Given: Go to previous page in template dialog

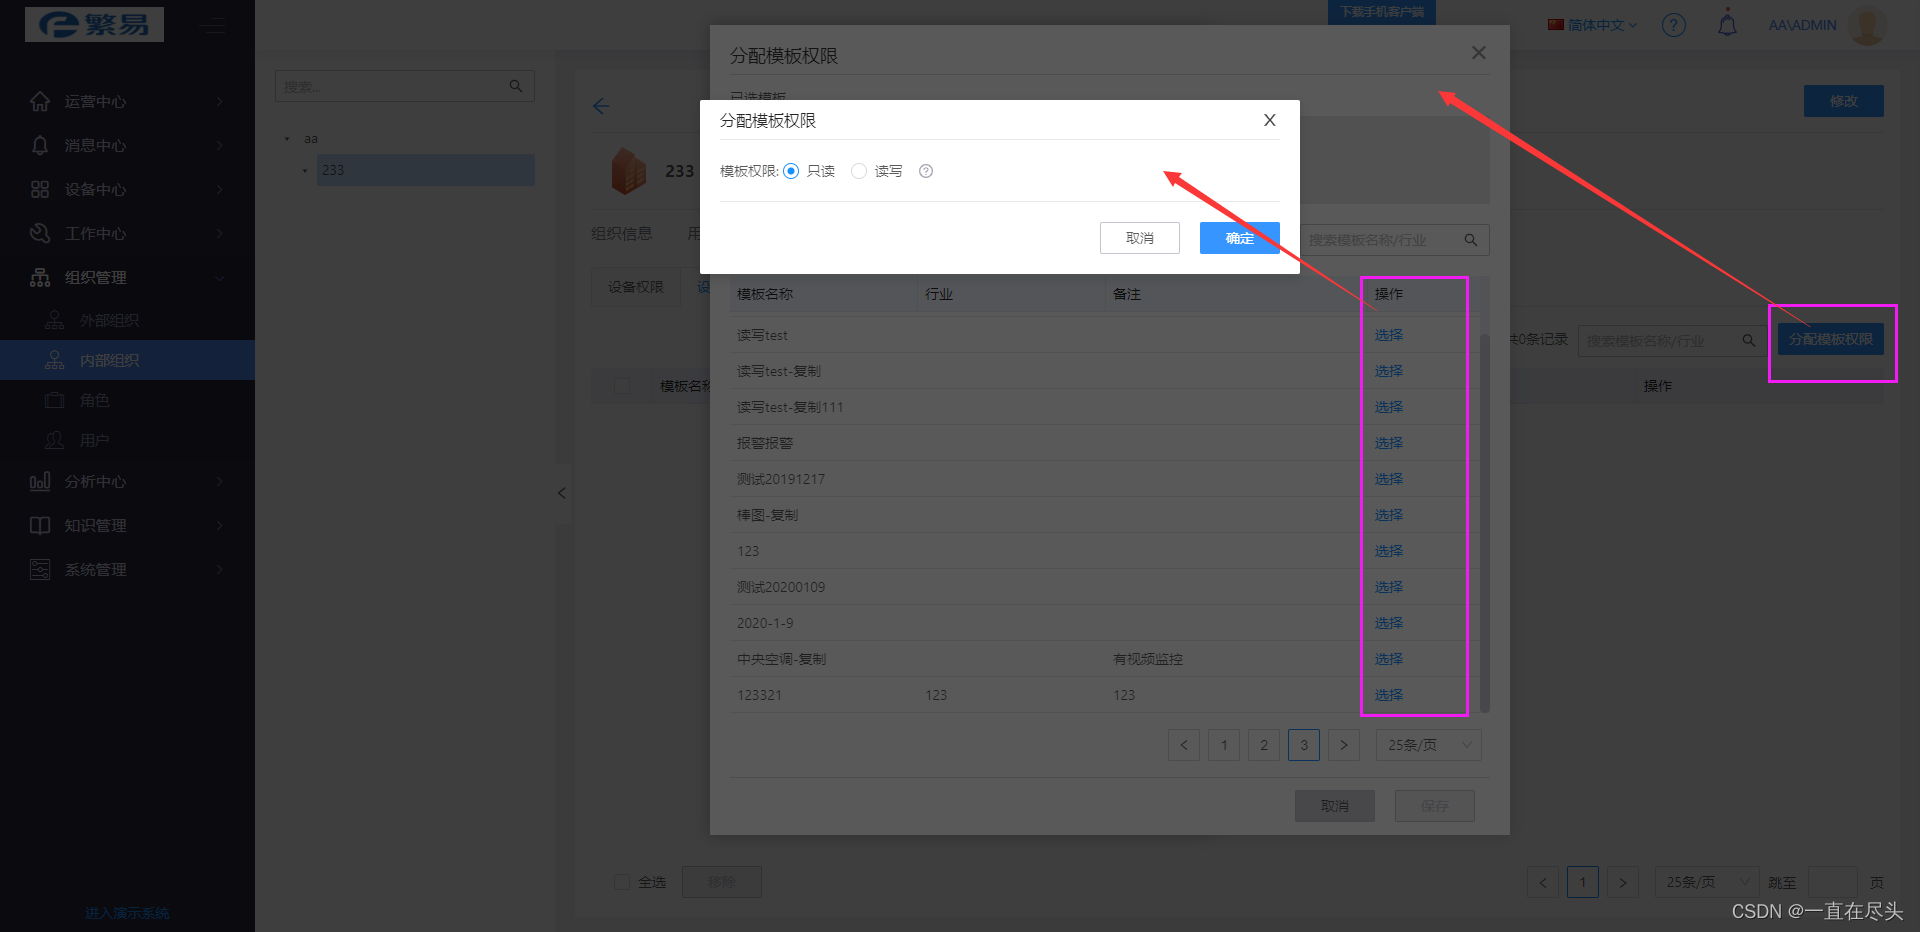Looking at the screenshot, I should pyautogui.click(x=1184, y=745).
